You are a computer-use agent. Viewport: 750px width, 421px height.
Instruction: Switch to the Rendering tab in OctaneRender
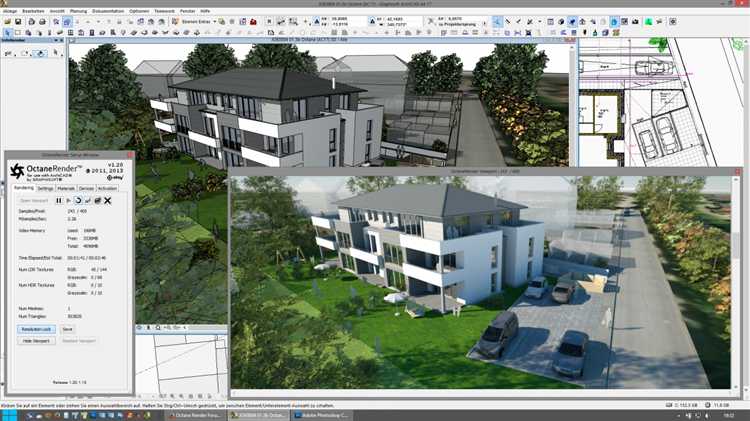tap(23, 188)
